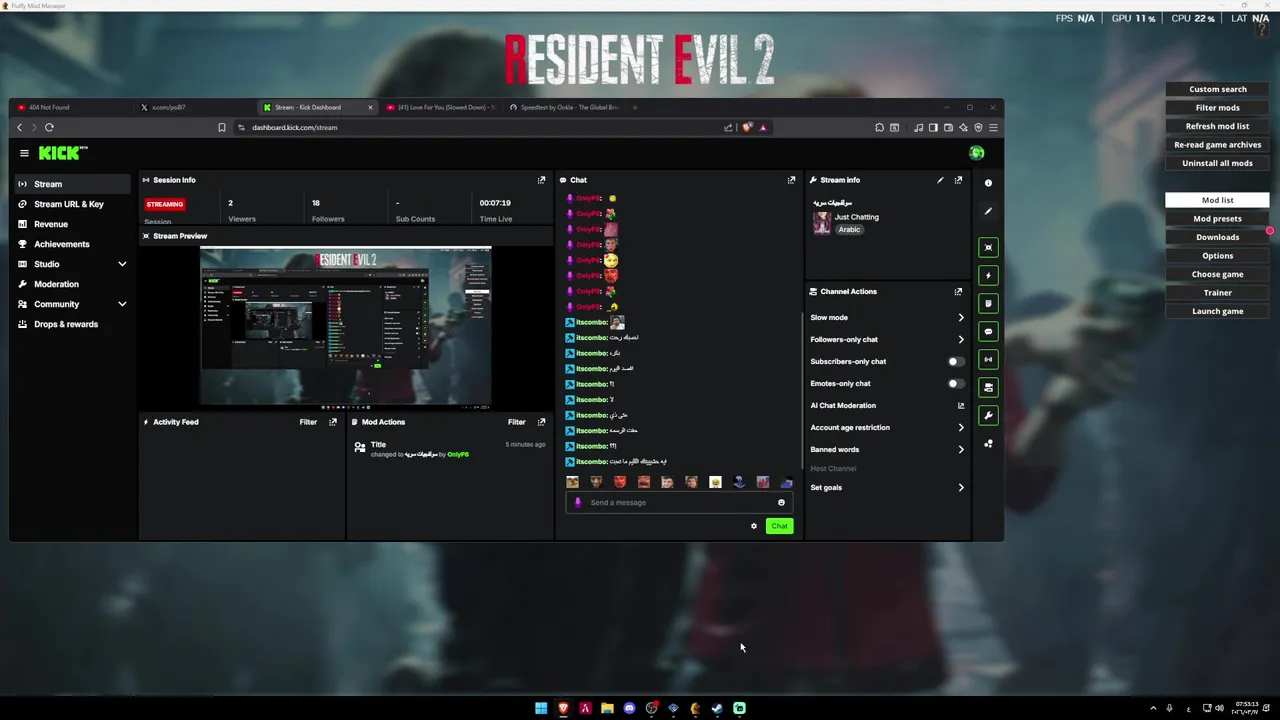Open File Explorer from the taskbar
The width and height of the screenshot is (1280, 720).
tap(607, 708)
